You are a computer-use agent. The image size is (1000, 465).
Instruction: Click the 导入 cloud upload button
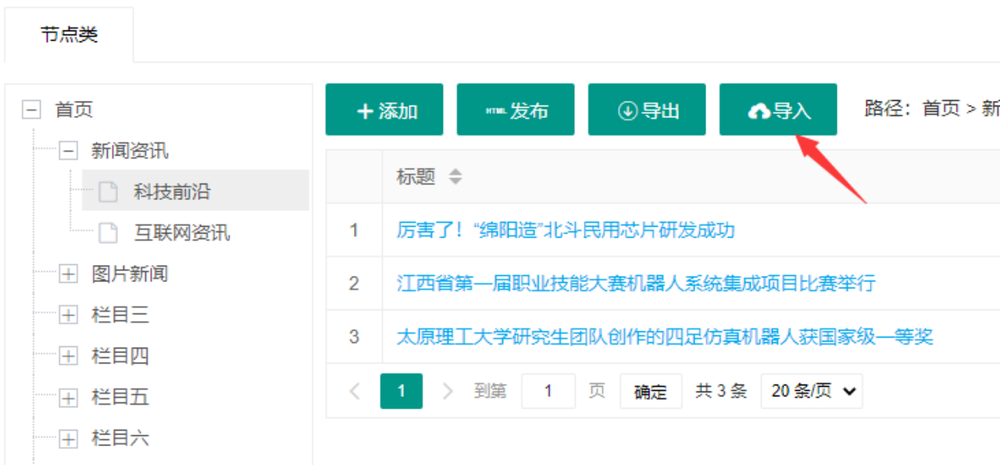click(x=778, y=110)
